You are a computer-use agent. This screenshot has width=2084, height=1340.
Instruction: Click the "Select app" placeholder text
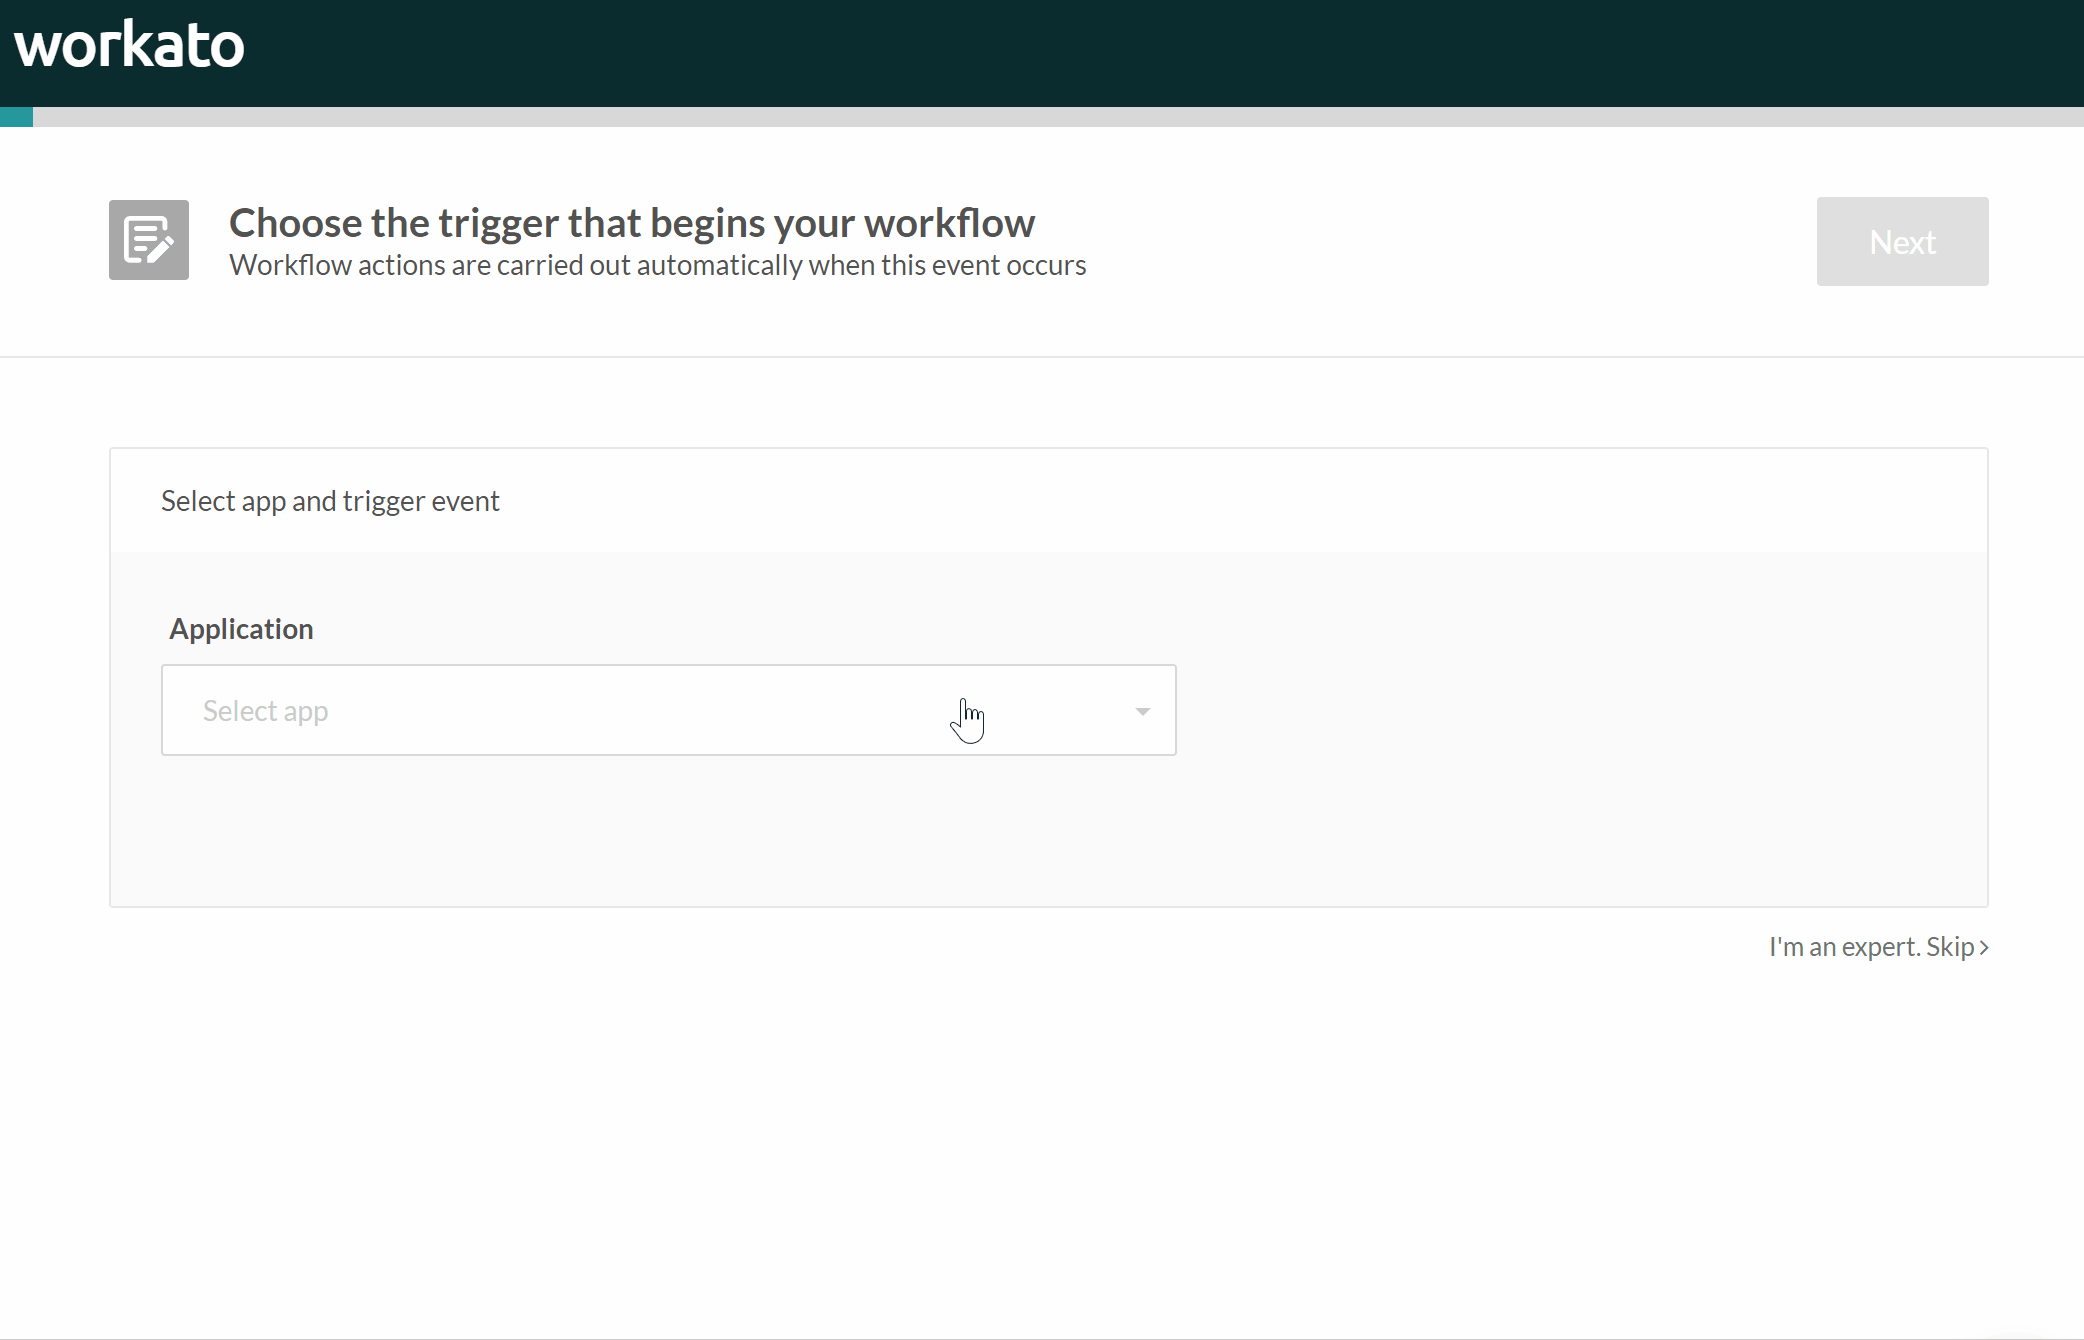pyautogui.click(x=265, y=711)
